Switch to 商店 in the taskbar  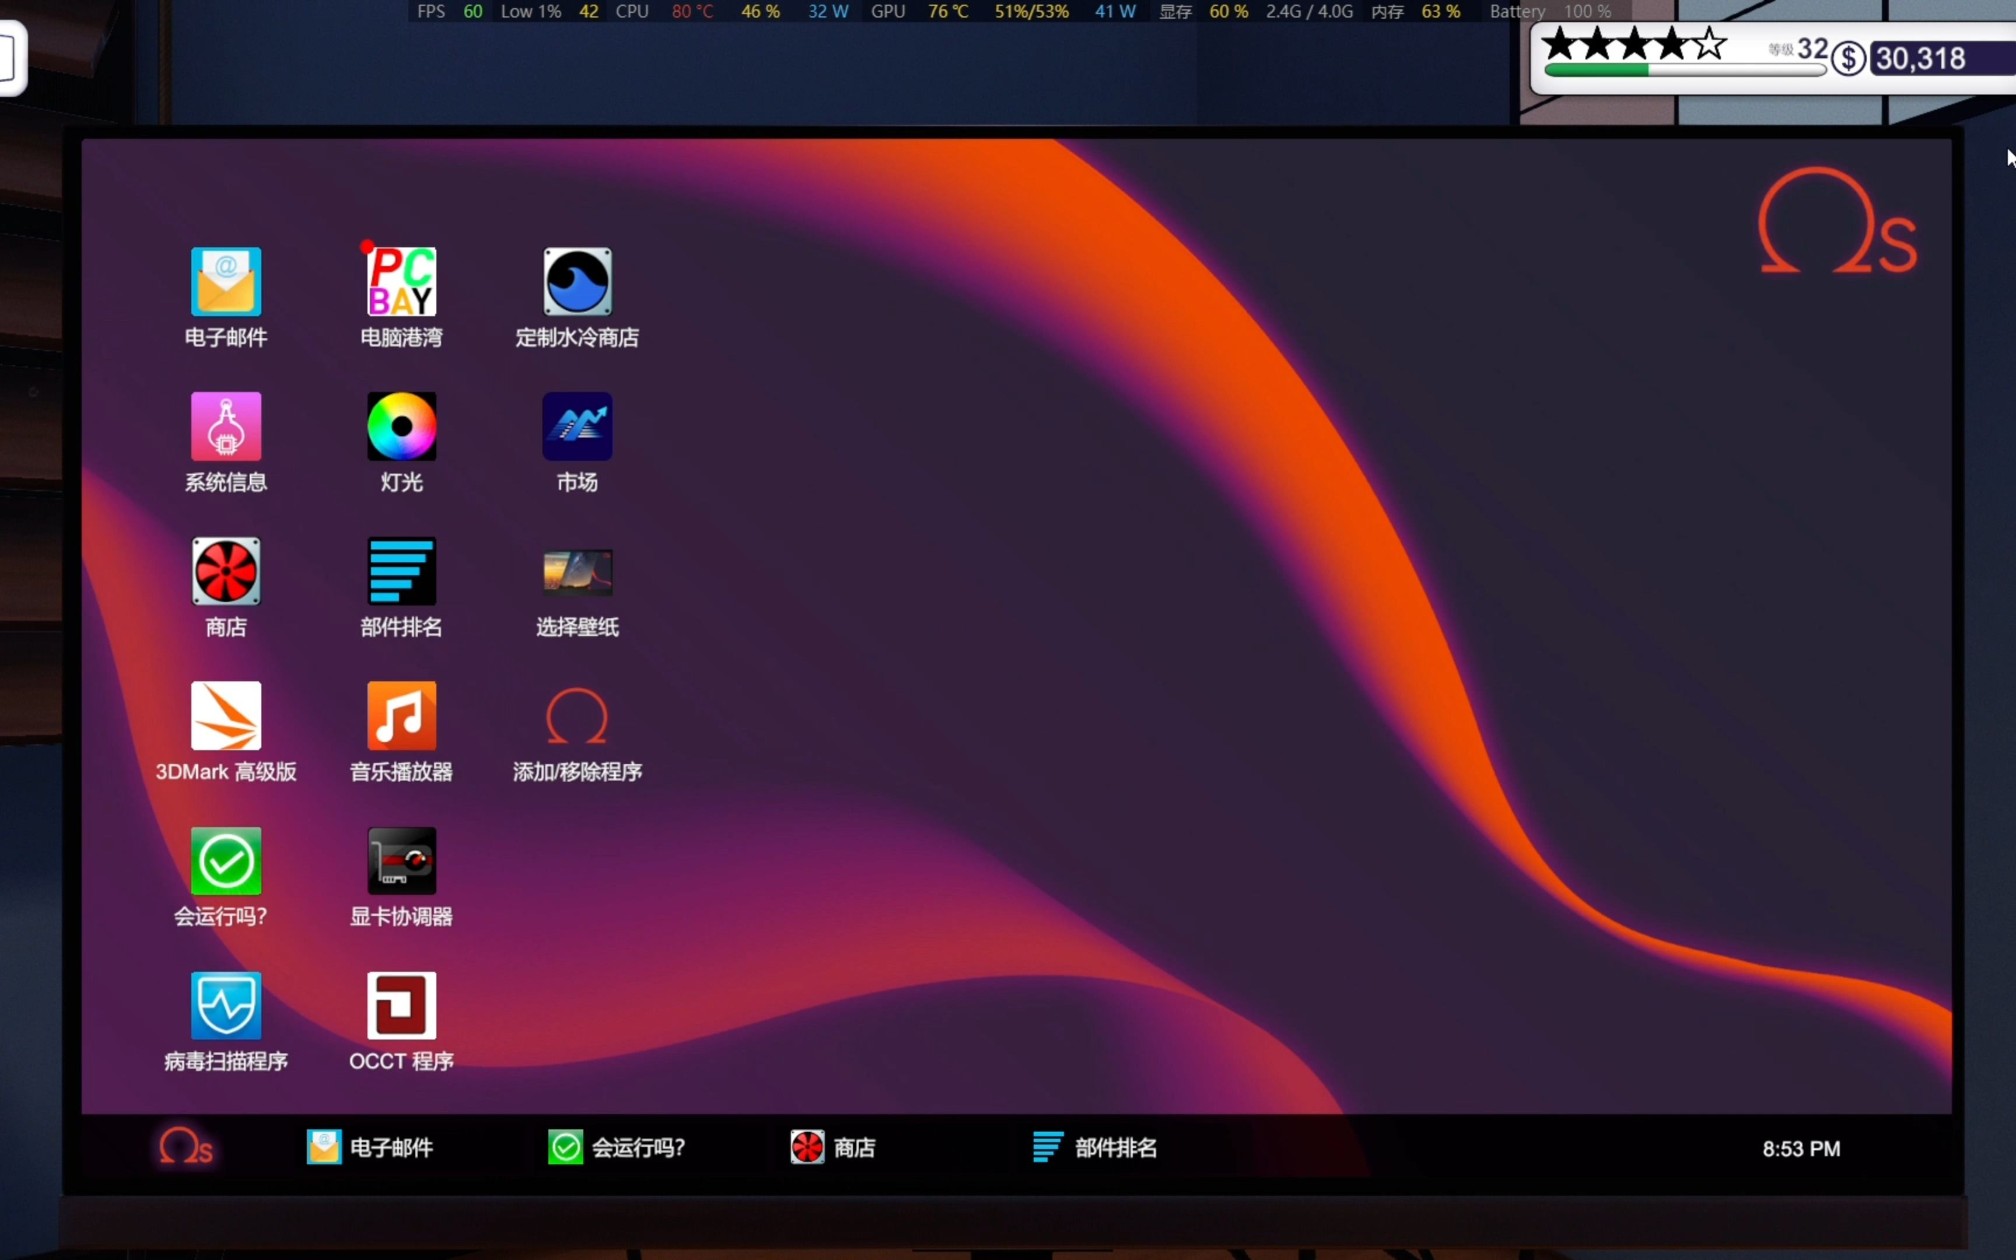pos(833,1147)
